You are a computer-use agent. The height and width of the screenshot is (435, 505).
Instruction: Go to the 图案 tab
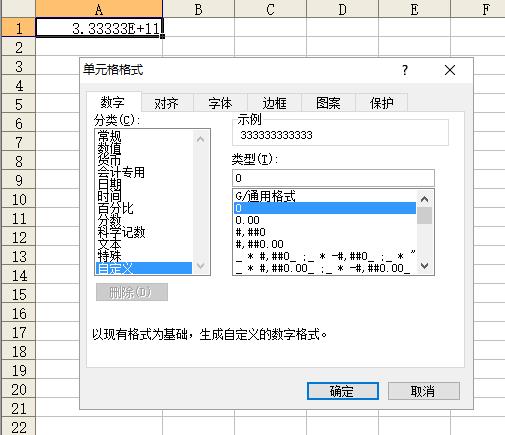328,103
